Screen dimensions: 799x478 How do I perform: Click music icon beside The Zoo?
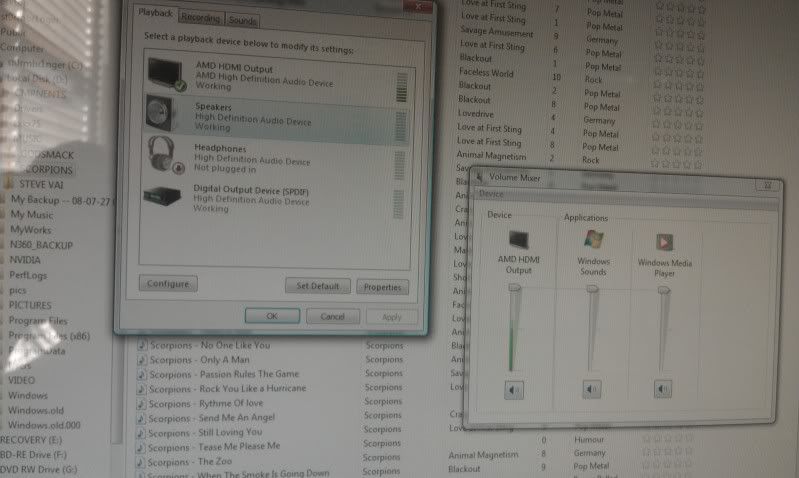pos(140,463)
